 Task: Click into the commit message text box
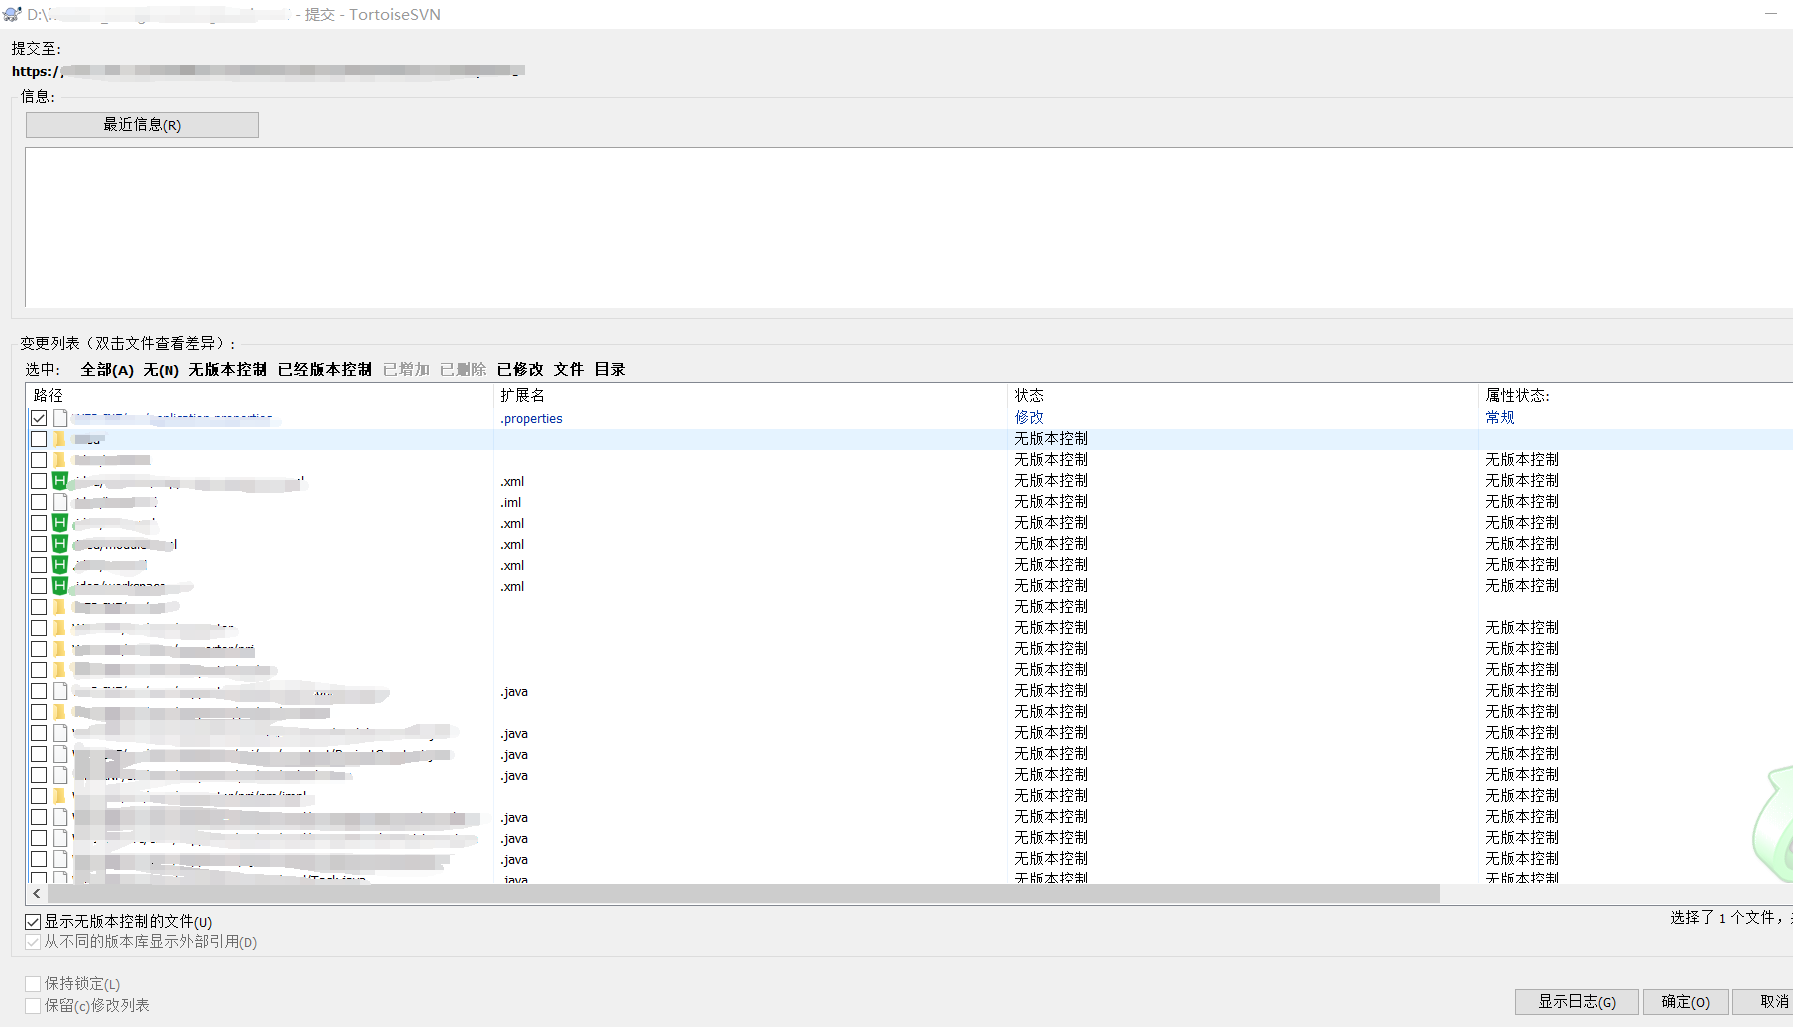pos(909,227)
